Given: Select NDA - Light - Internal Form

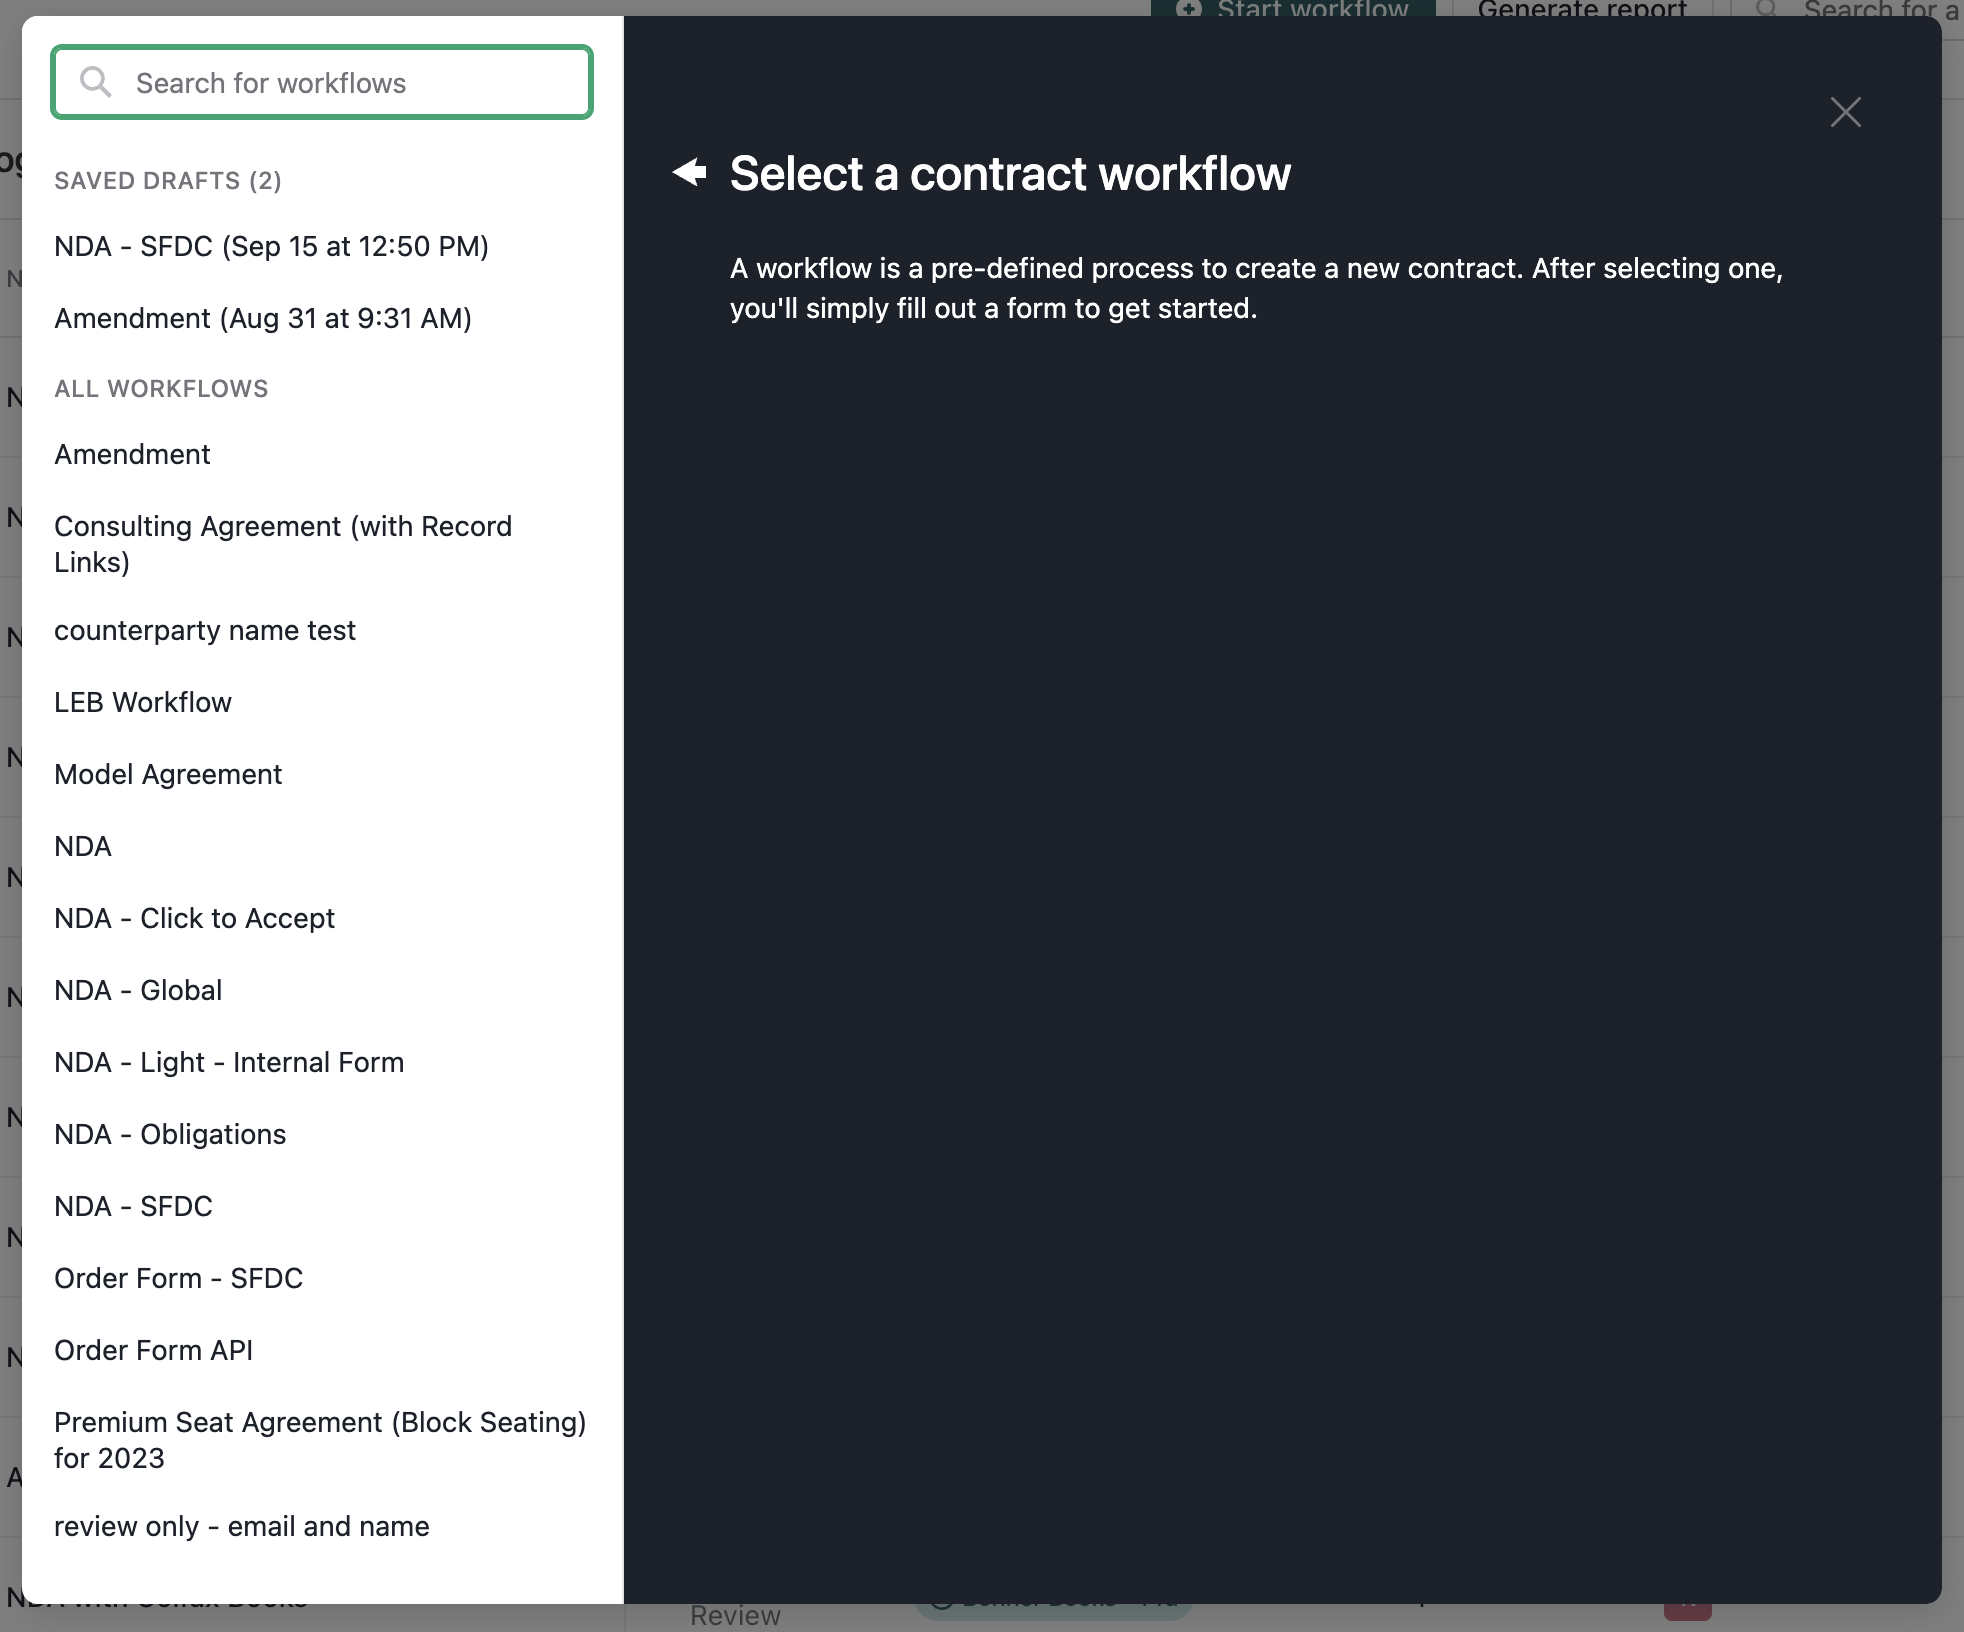Looking at the screenshot, I should [229, 1062].
